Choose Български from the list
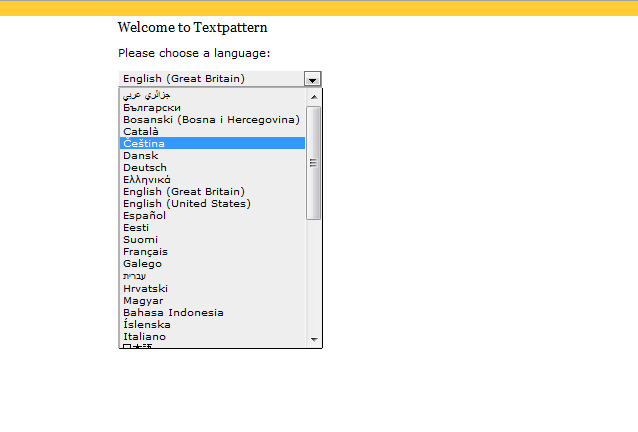Screen dimensions: 638x432 coord(213,107)
